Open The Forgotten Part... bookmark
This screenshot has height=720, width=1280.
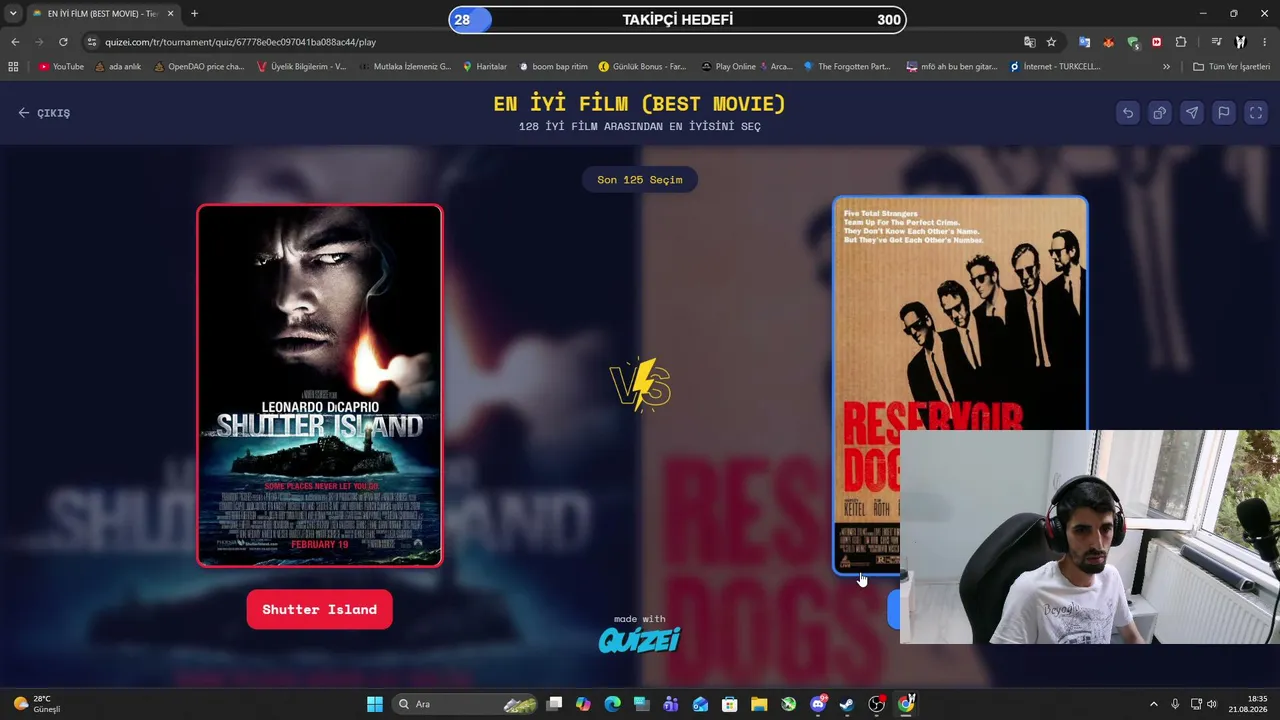[847, 67]
